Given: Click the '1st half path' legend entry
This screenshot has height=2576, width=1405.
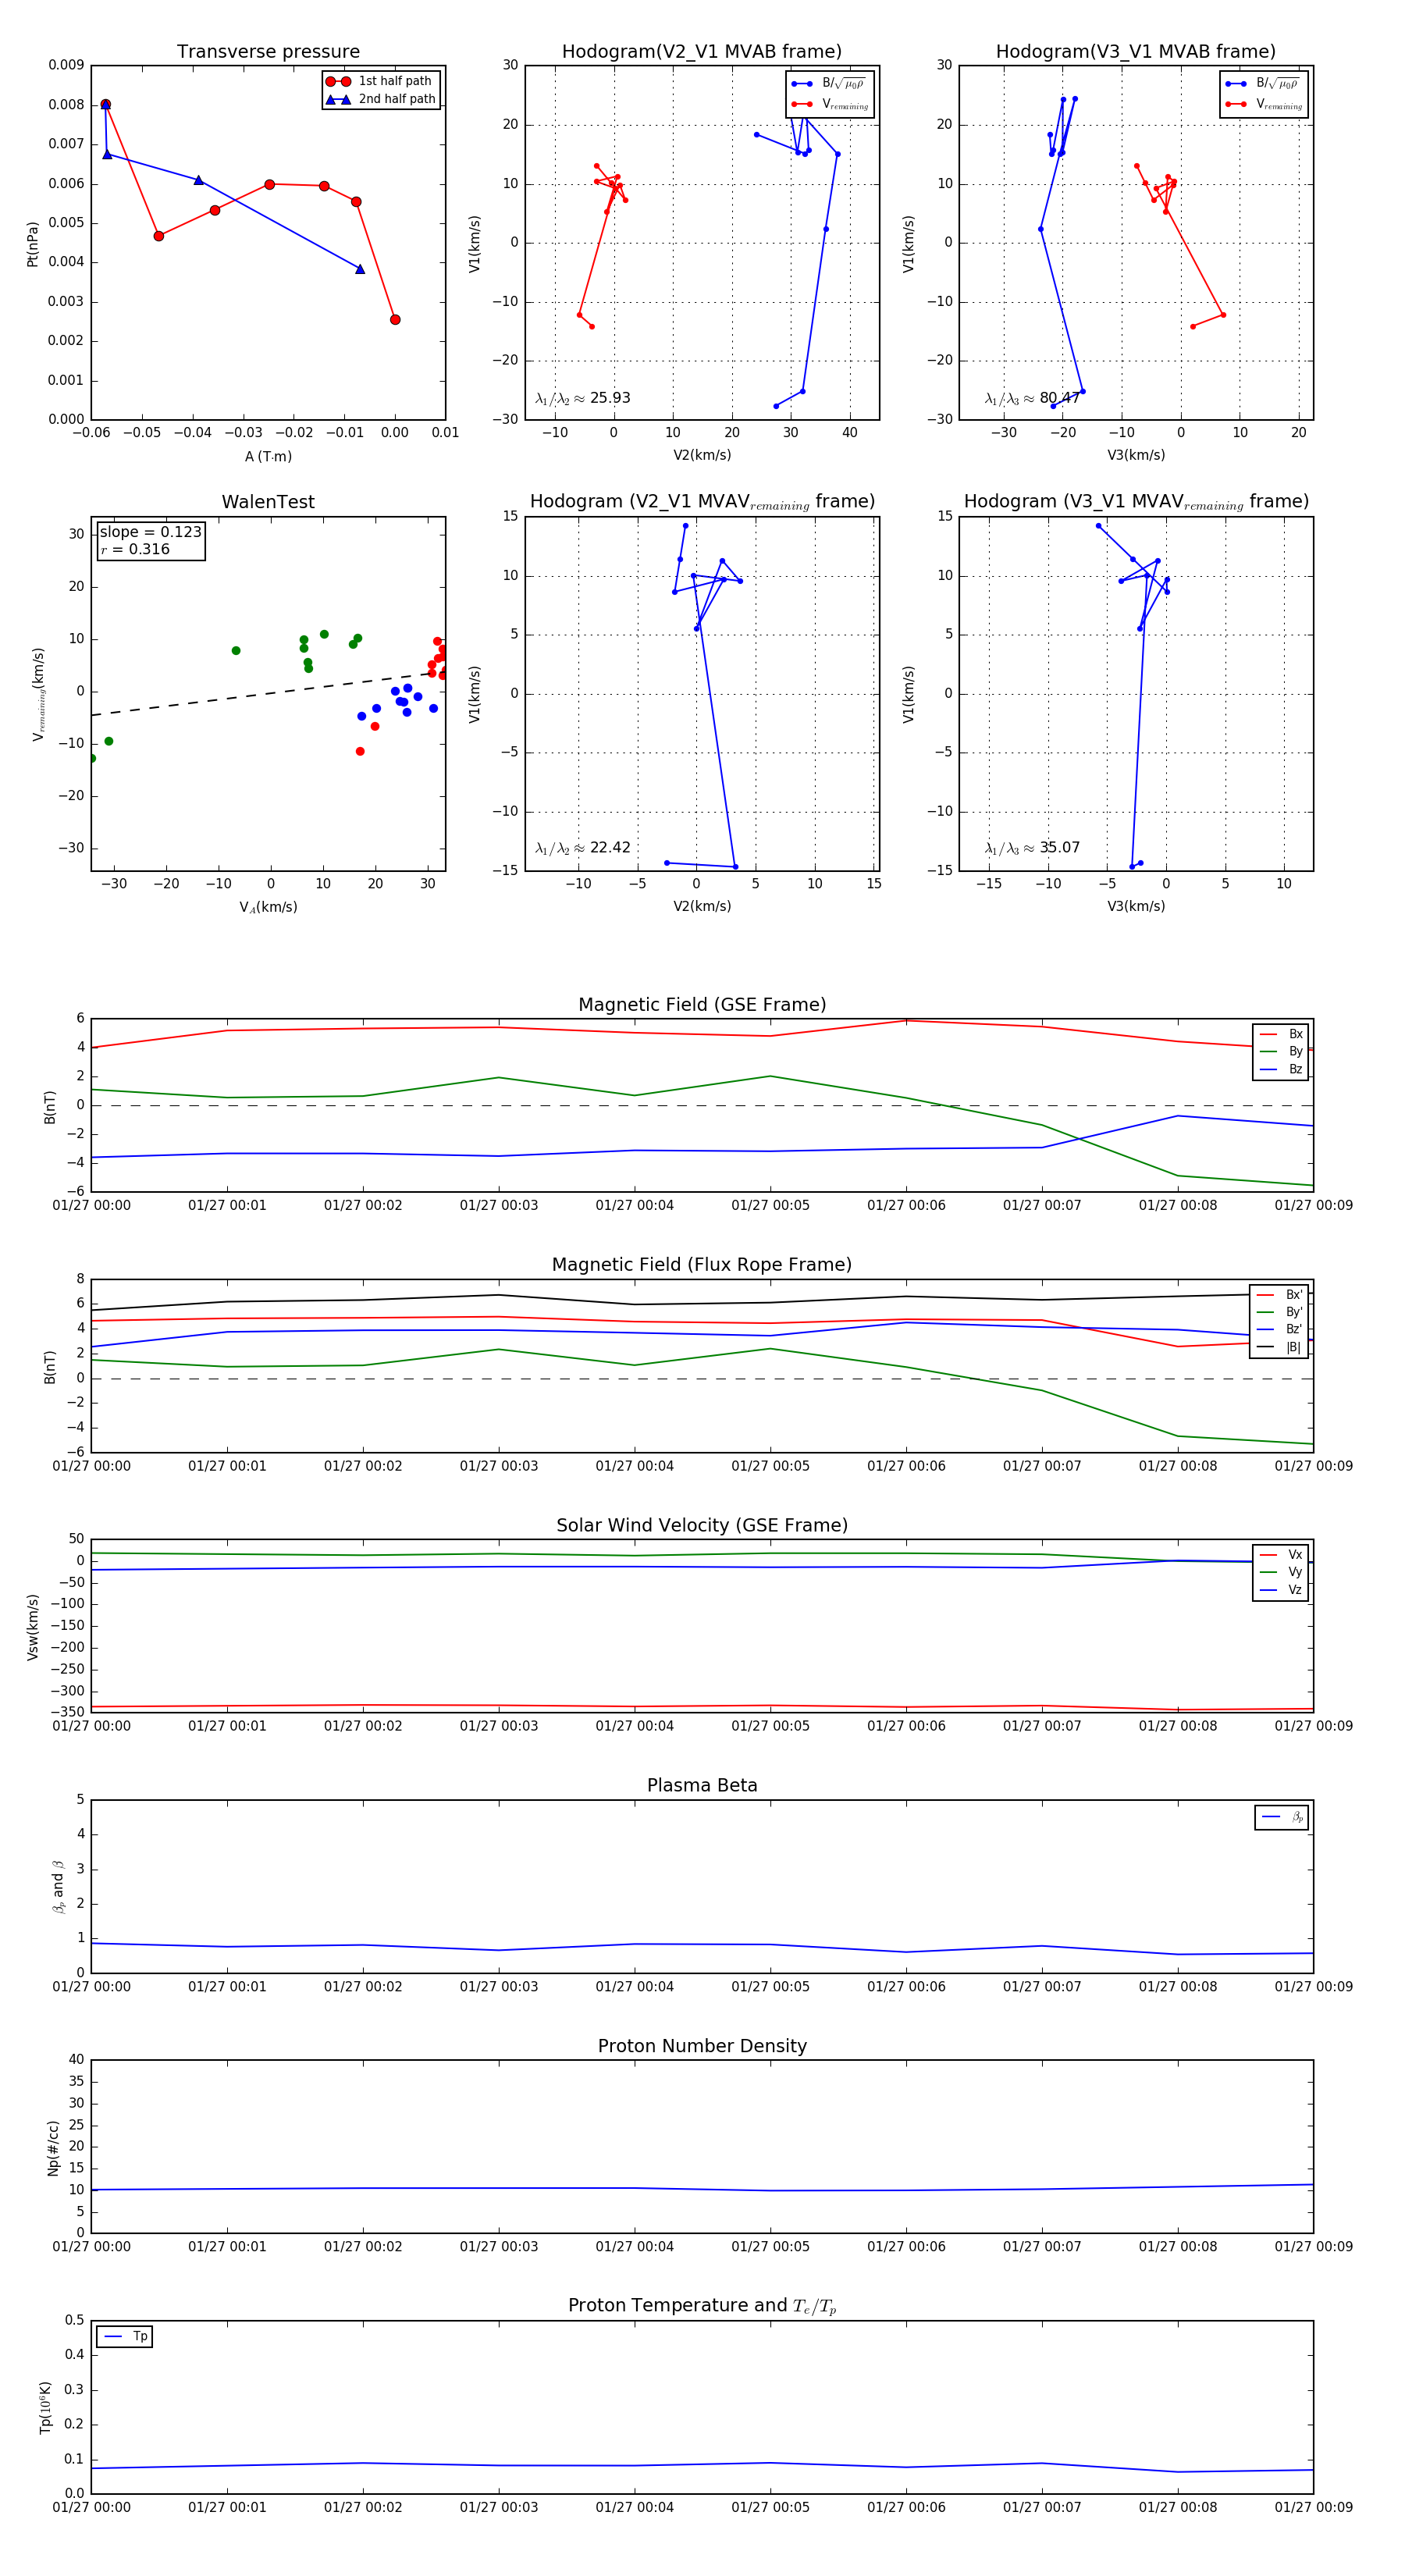Looking at the screenshot, I should 381,81.
